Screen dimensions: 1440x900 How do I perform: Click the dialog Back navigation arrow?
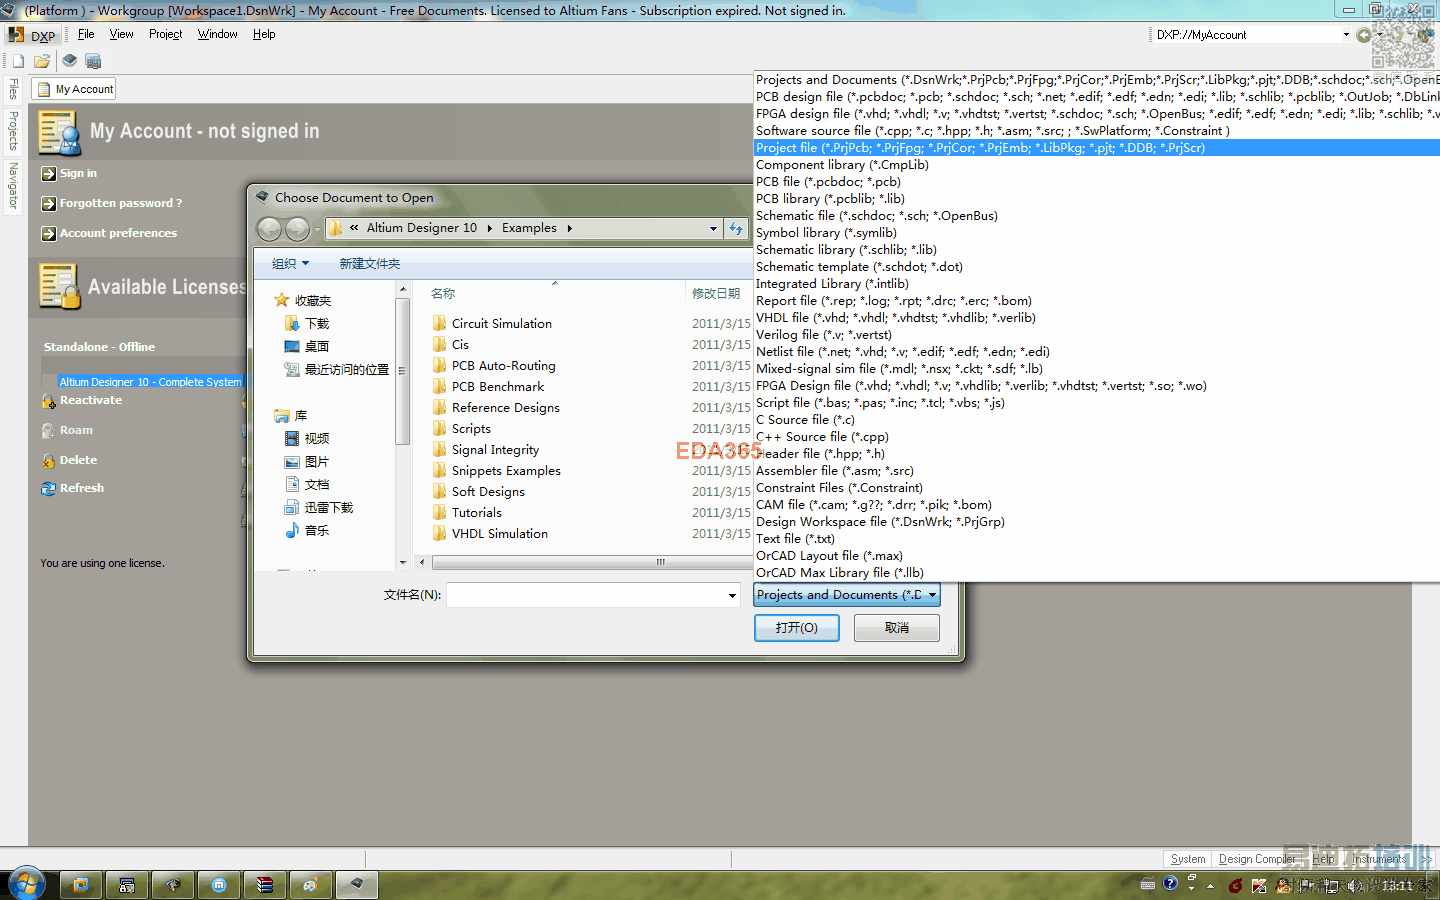click(269, 229)
